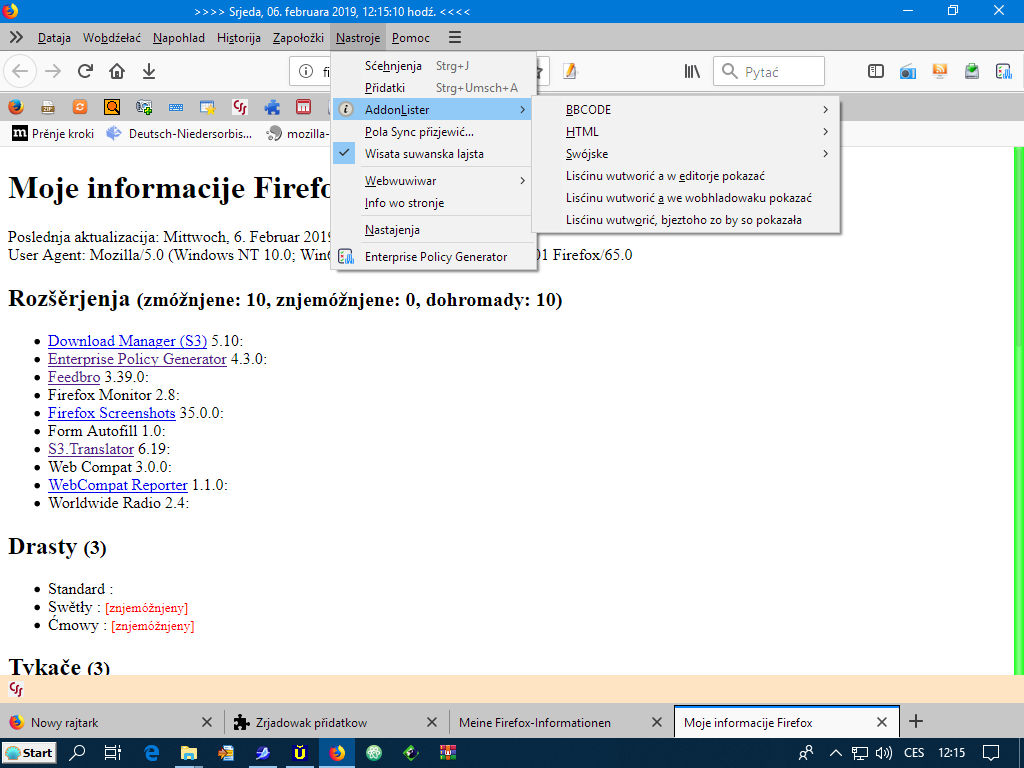Expand the toolbar overflow double chevron
Screen dimensions: 1024x768
[16, 37]
